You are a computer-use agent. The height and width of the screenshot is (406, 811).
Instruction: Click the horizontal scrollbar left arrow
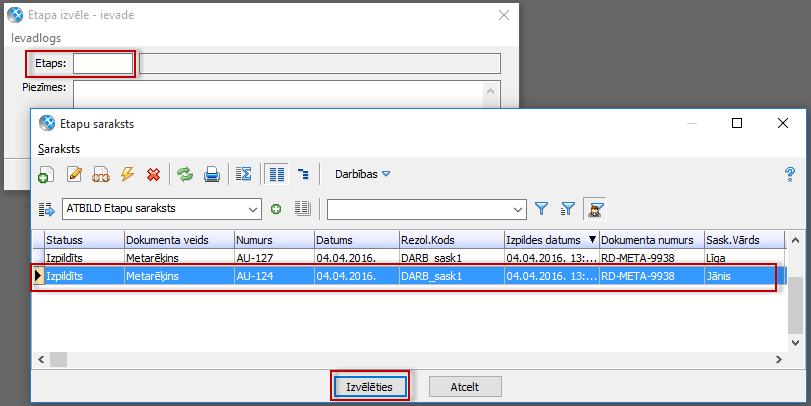pyautogui.click(x=41, y=359)
